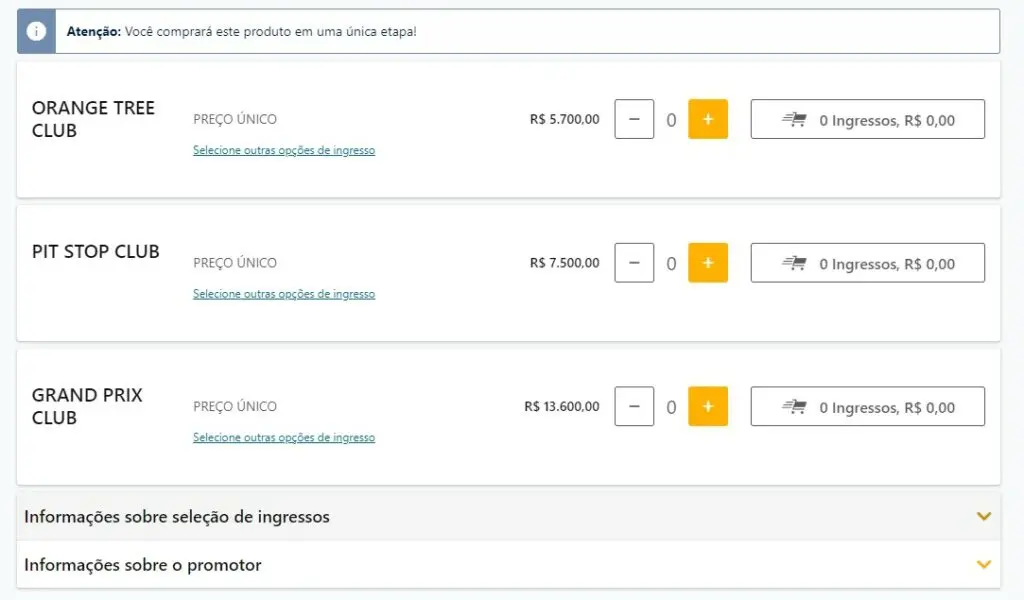Viewport: 1024px width, 600px height.
Task: Expand 'Informações sobre seleção de ingressos' section
Action: (x=982, y=517)
